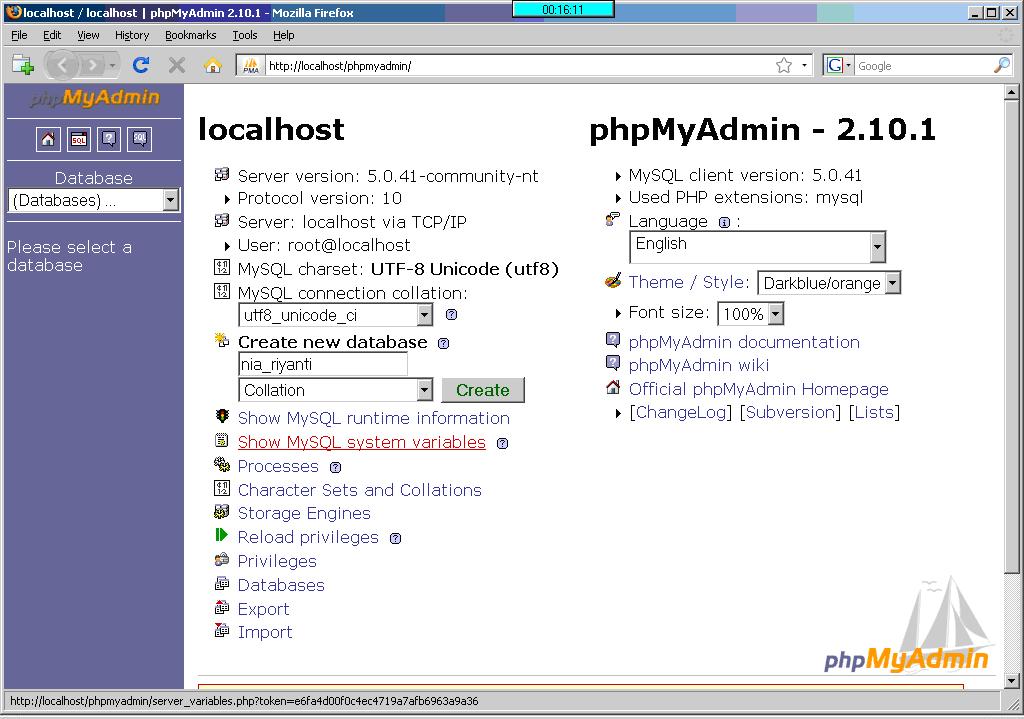Screen dimensions: 1024x719
Task: Open Show MySQL runtime information link
Action: pyautogui.click(x=374, y=418)
